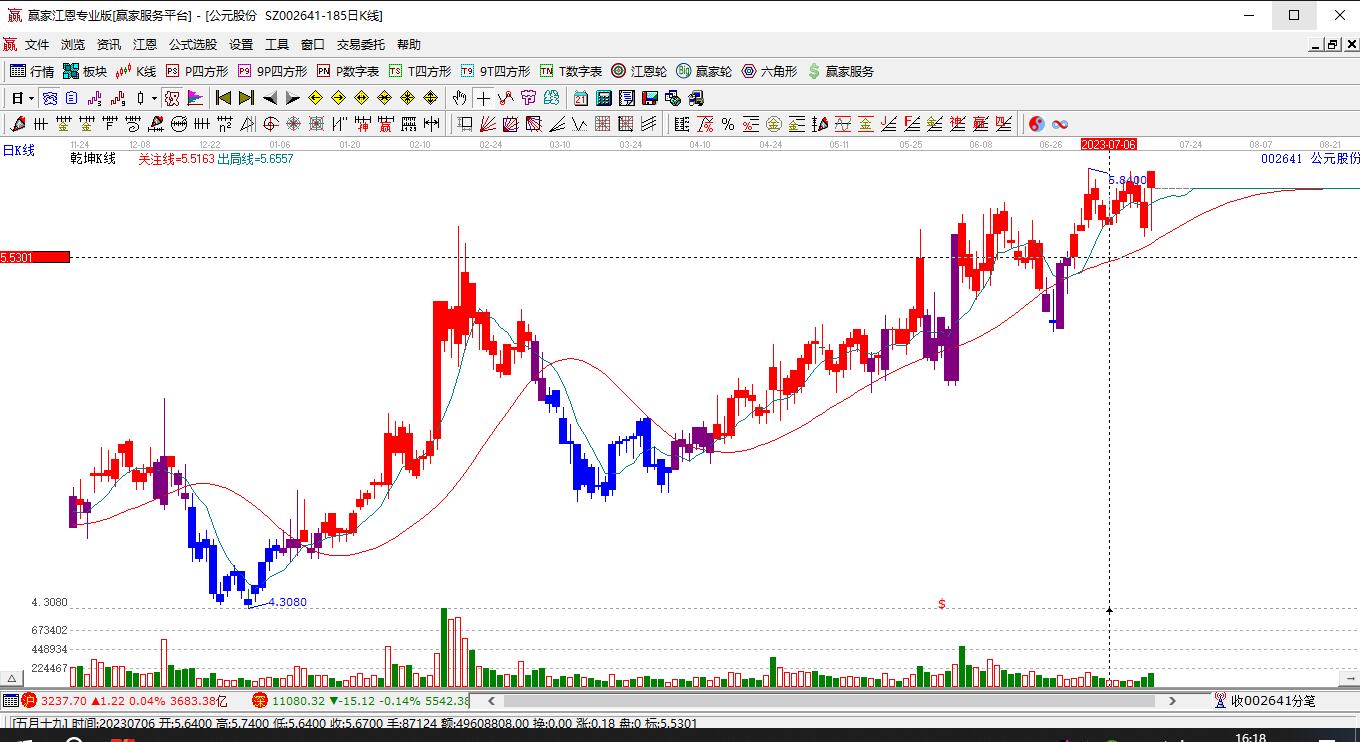
Task: Open the 交易委托 menu
Action: pyautogui.click(x=361, y=44)
